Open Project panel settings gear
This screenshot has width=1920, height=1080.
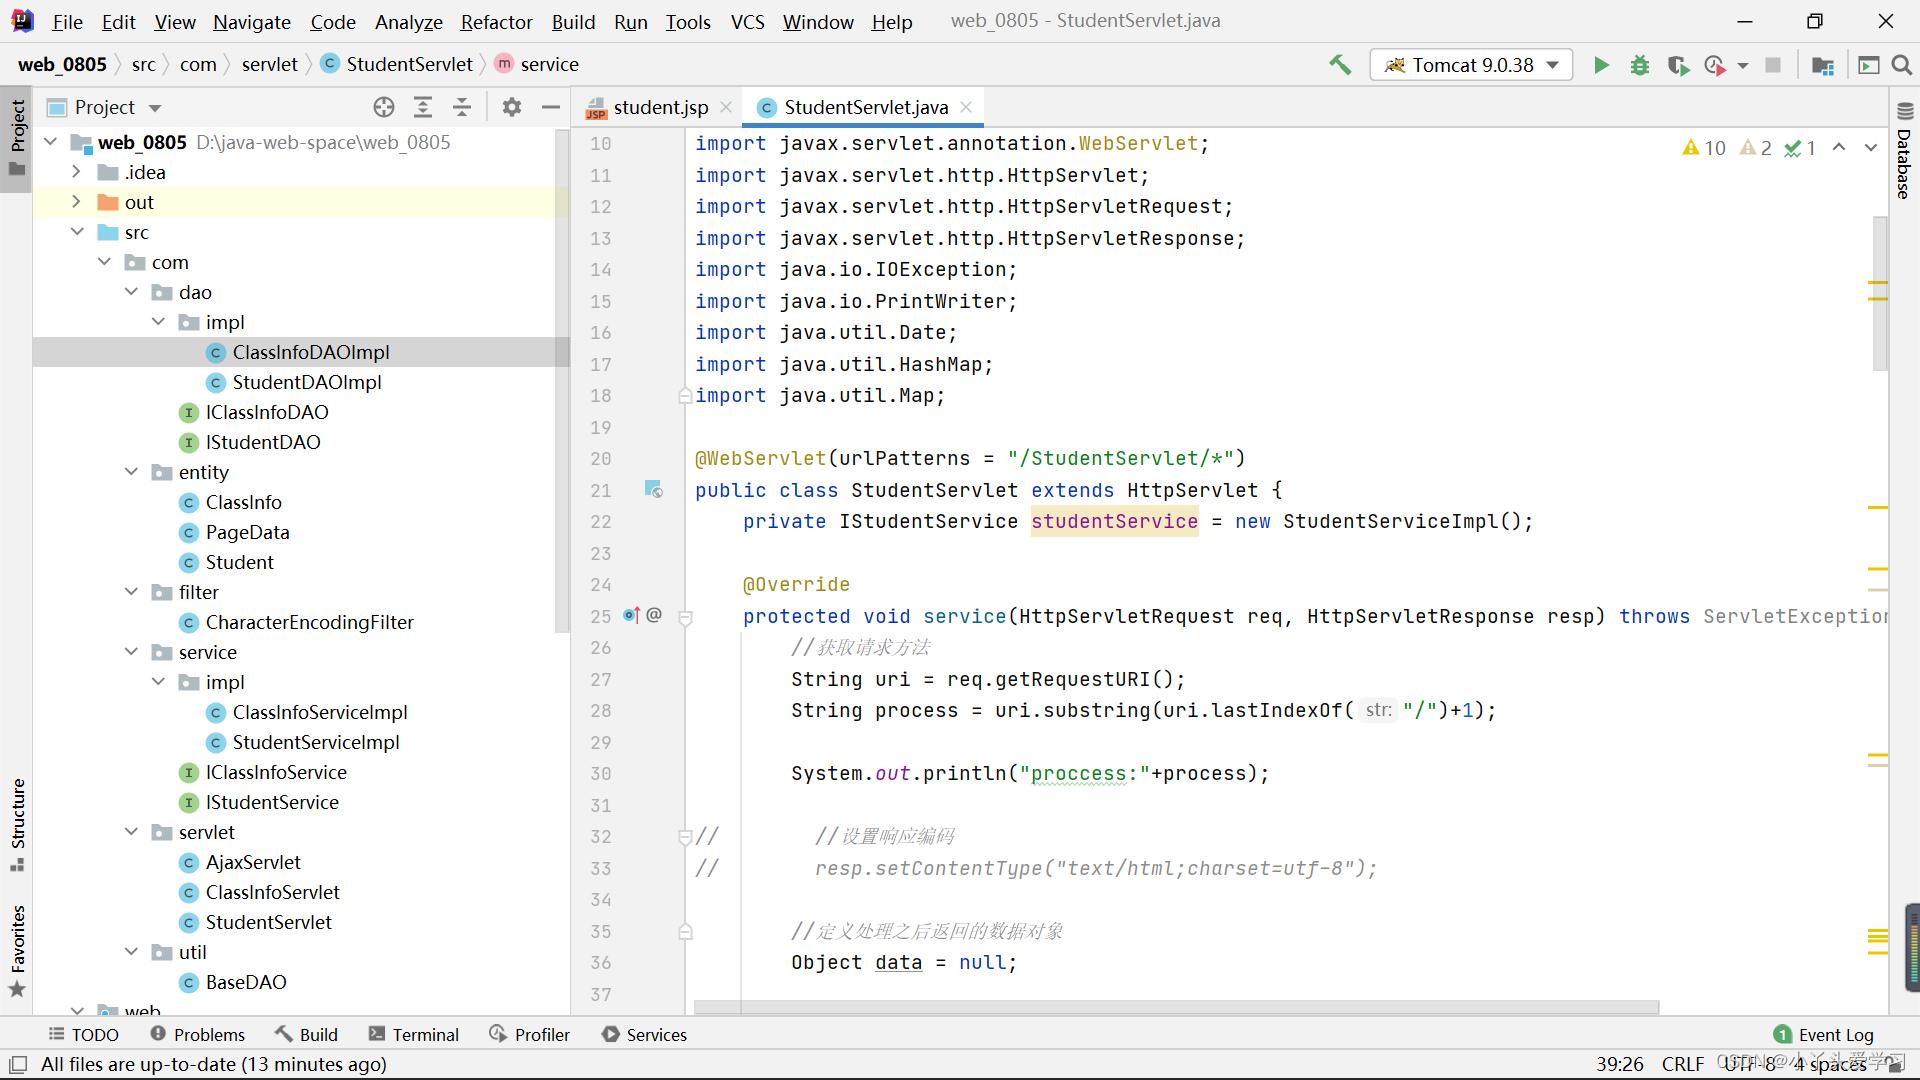[x=512, y=107]
